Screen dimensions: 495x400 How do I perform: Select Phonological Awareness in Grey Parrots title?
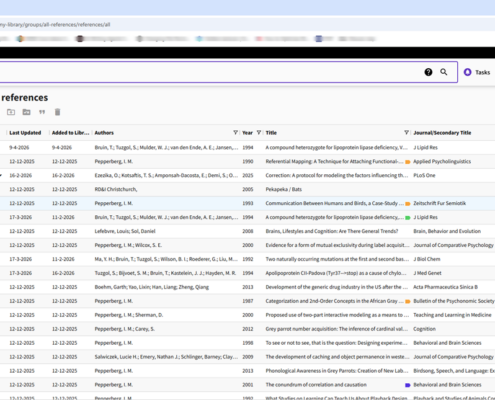pos(337,371)
